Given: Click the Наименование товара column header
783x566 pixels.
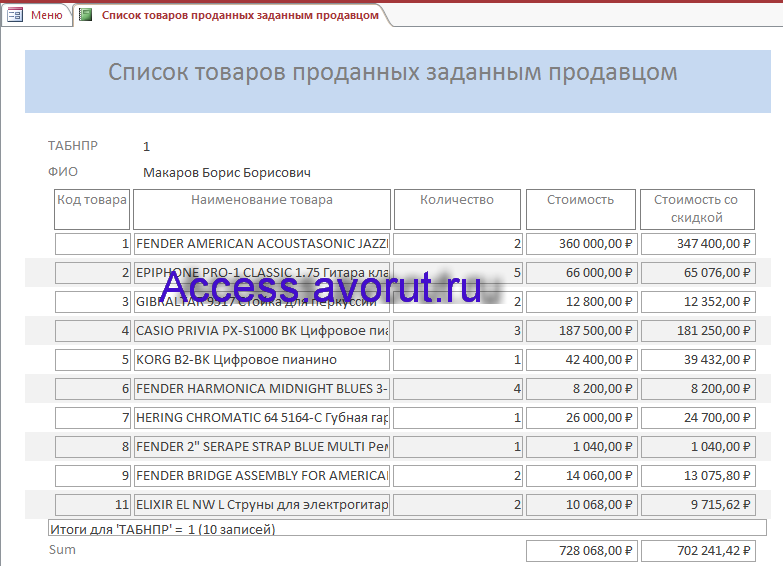Looking at the screenshot, I should (x=262, y=209).
